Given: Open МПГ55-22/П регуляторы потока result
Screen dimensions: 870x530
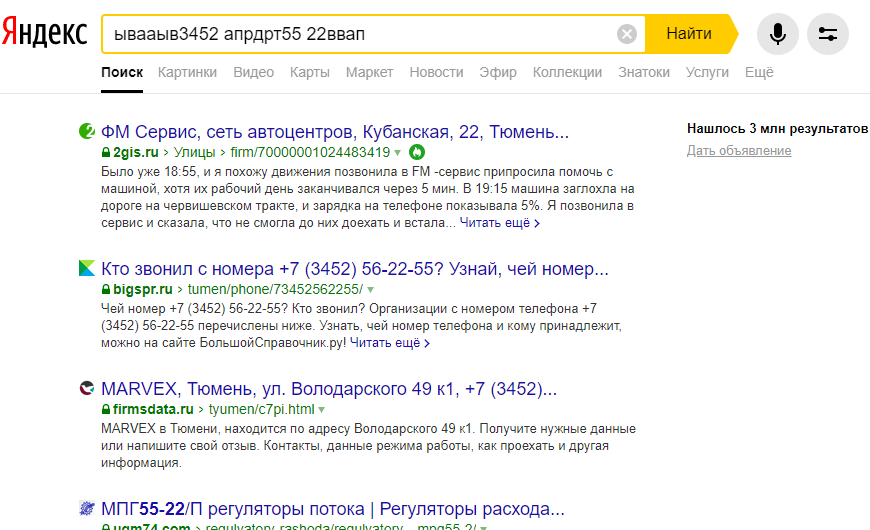Looking at the screenshot, I should (x=332, y=508).
